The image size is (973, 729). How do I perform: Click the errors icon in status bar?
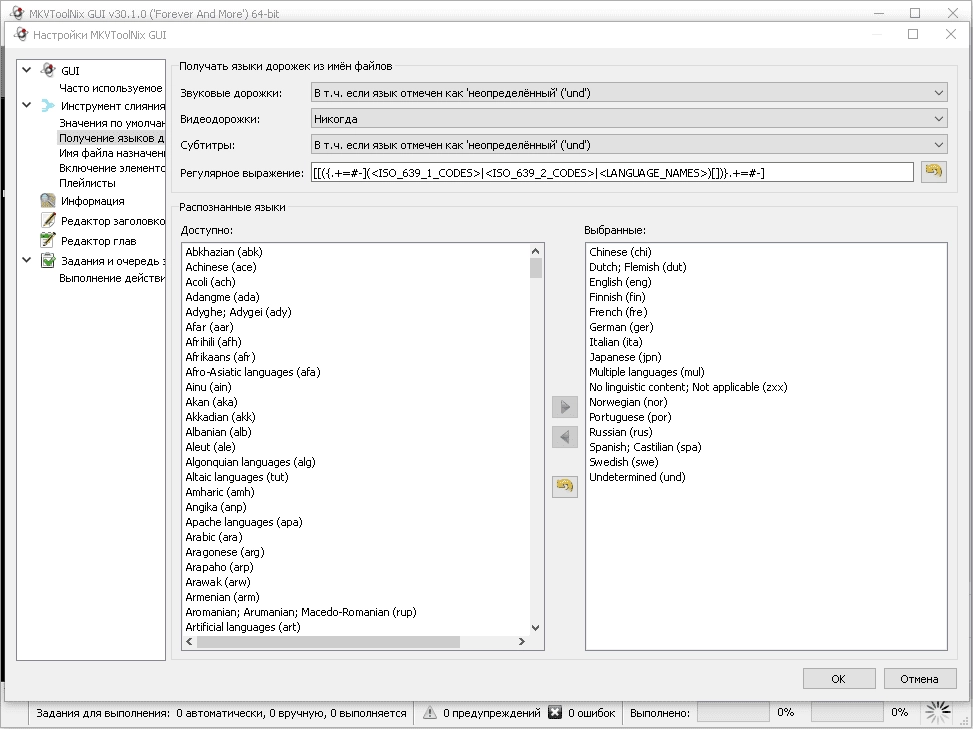(x=555, y=713)
